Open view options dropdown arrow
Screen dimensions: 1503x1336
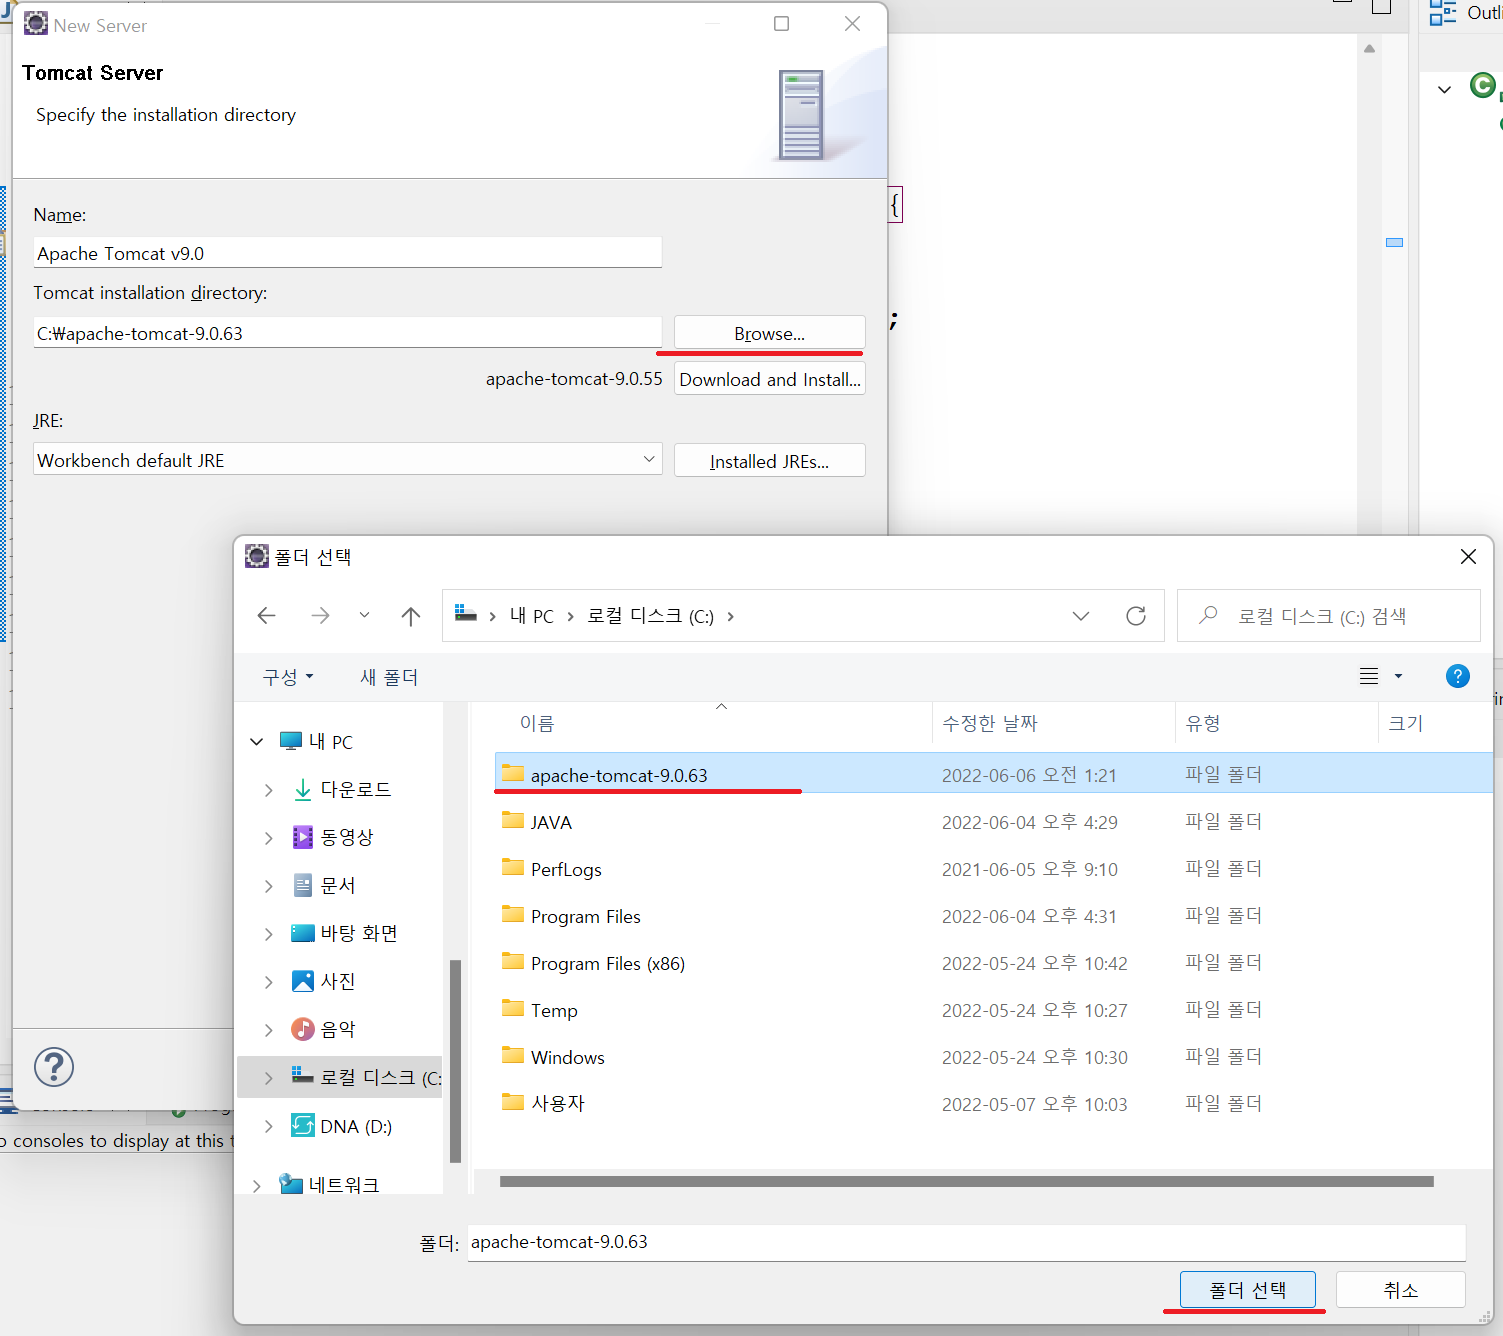(x=1398, y=677)
